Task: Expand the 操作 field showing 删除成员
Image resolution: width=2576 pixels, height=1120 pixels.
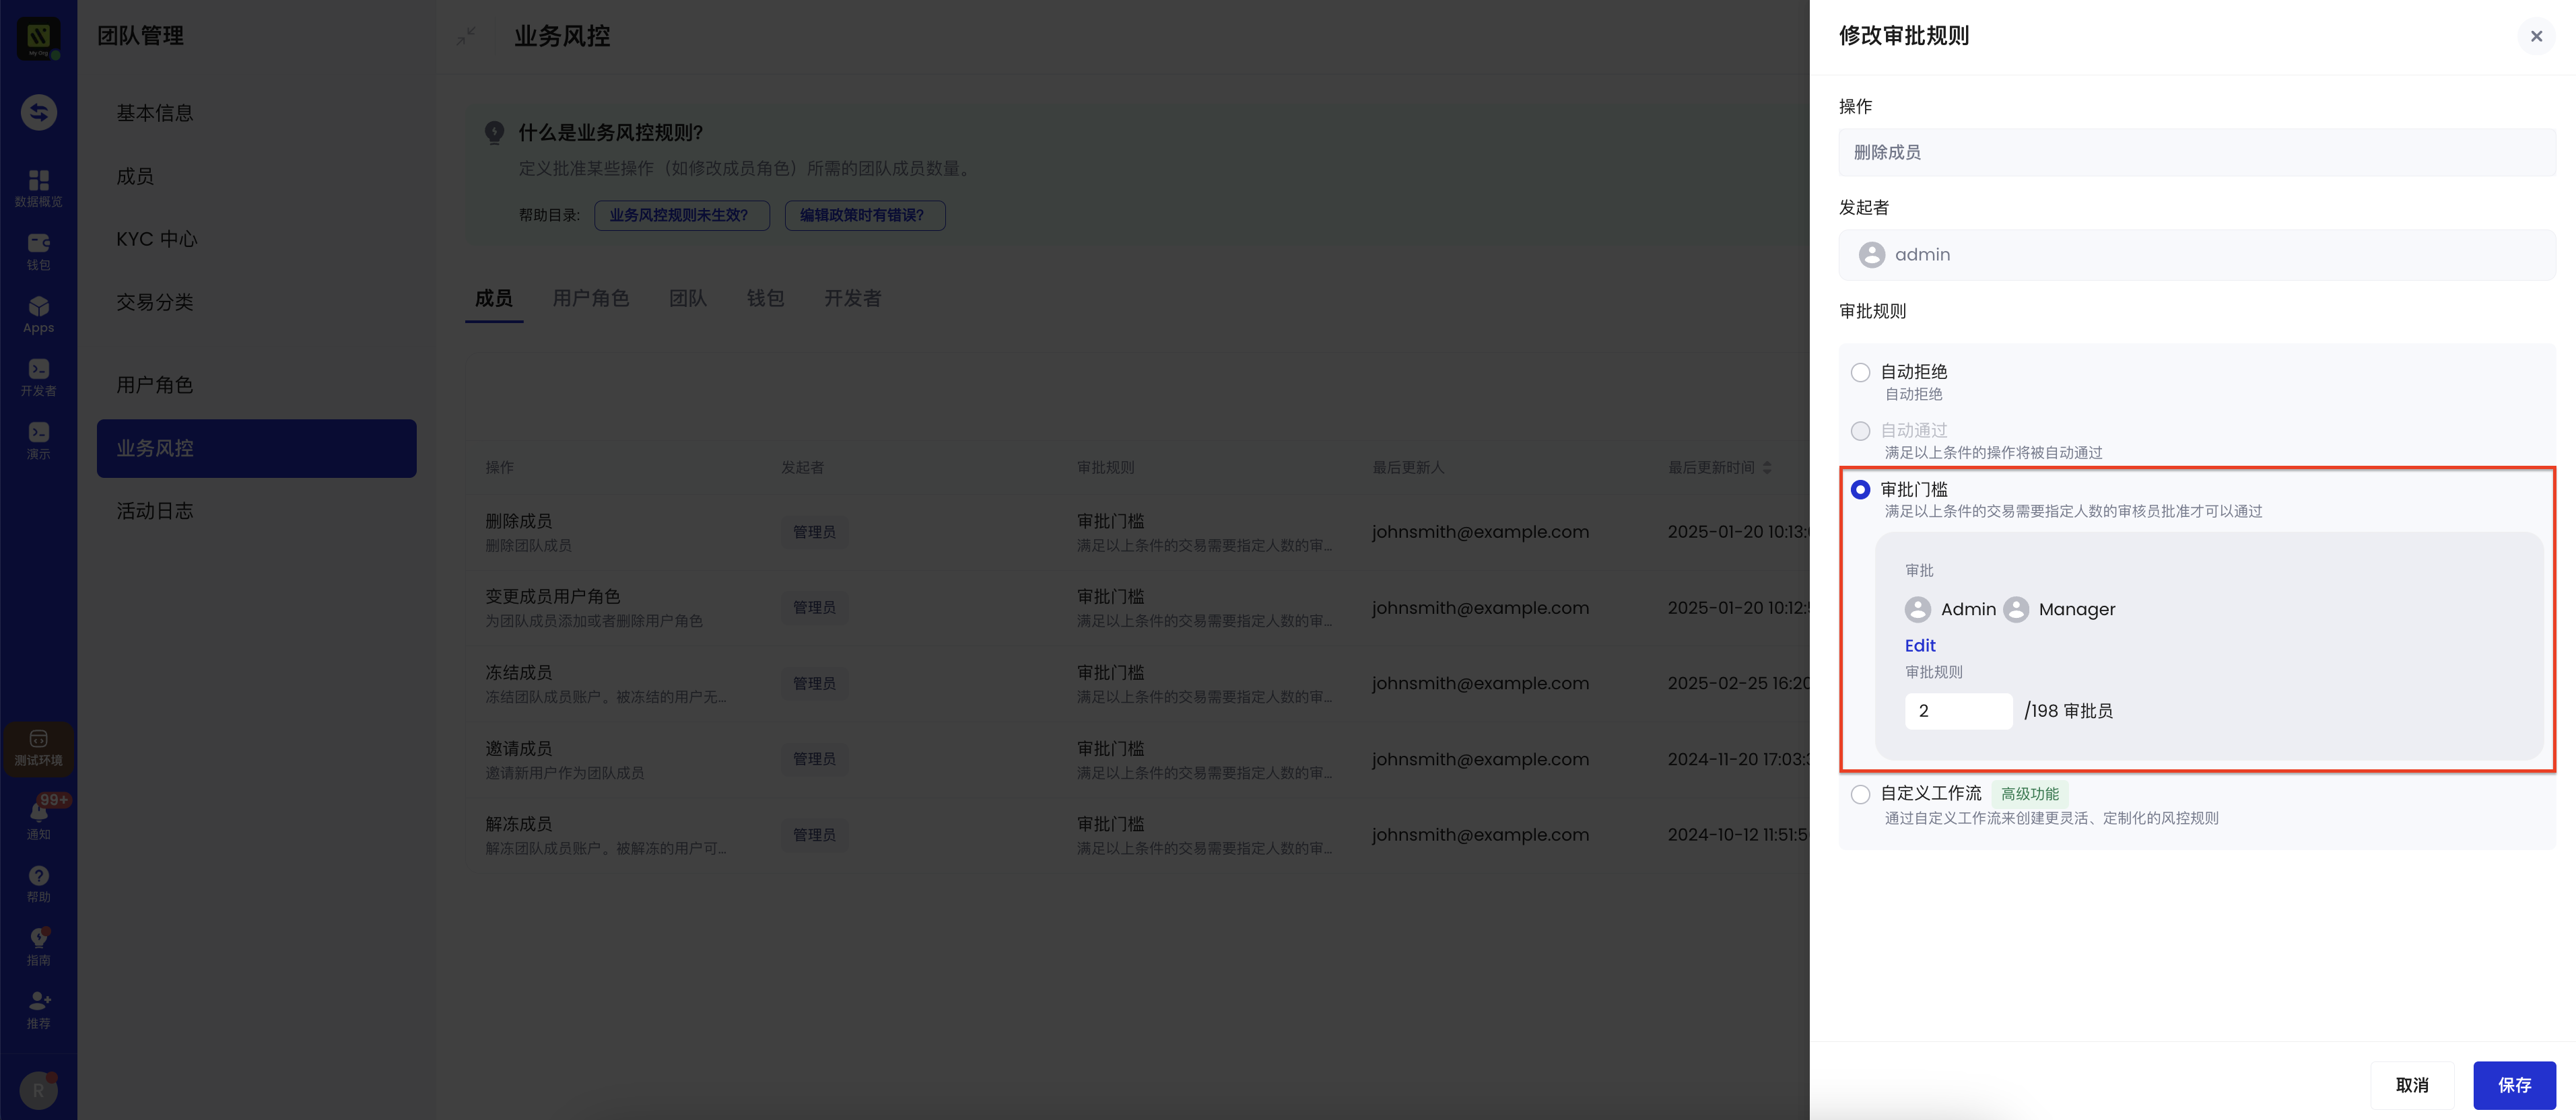Action: [2196, 151]
